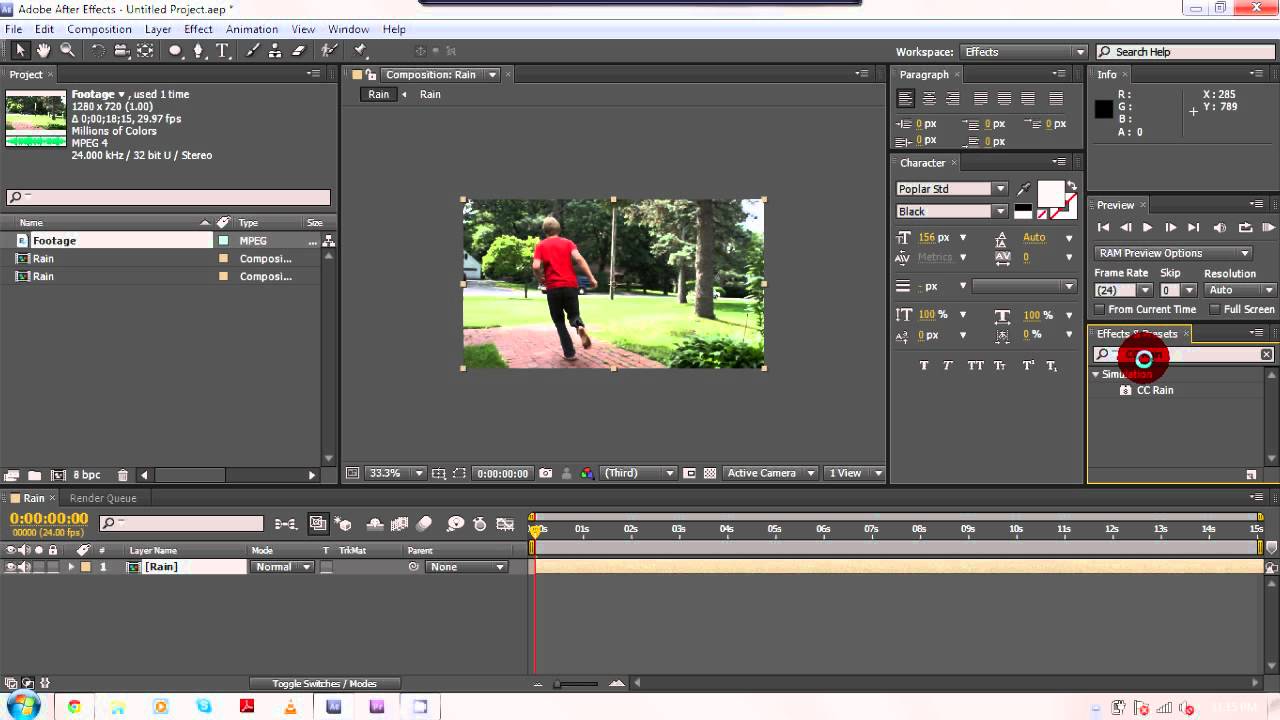Open the 33.3% magnification dropdown

[x=397, y=473]
